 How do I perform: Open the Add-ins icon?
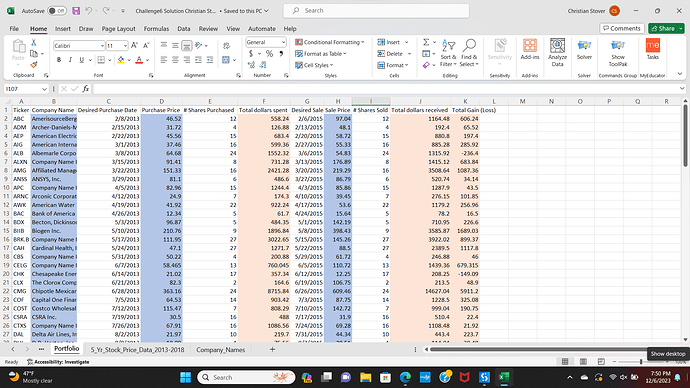(x=530, y=49)
